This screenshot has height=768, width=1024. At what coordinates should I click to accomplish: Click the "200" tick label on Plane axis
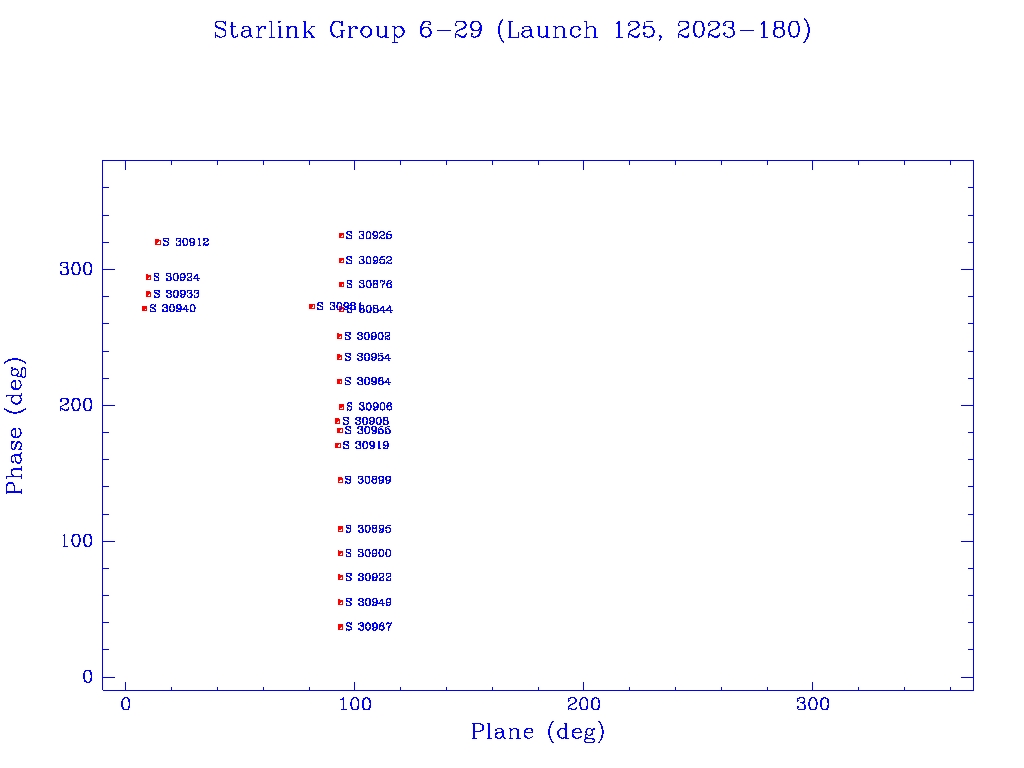583,704
